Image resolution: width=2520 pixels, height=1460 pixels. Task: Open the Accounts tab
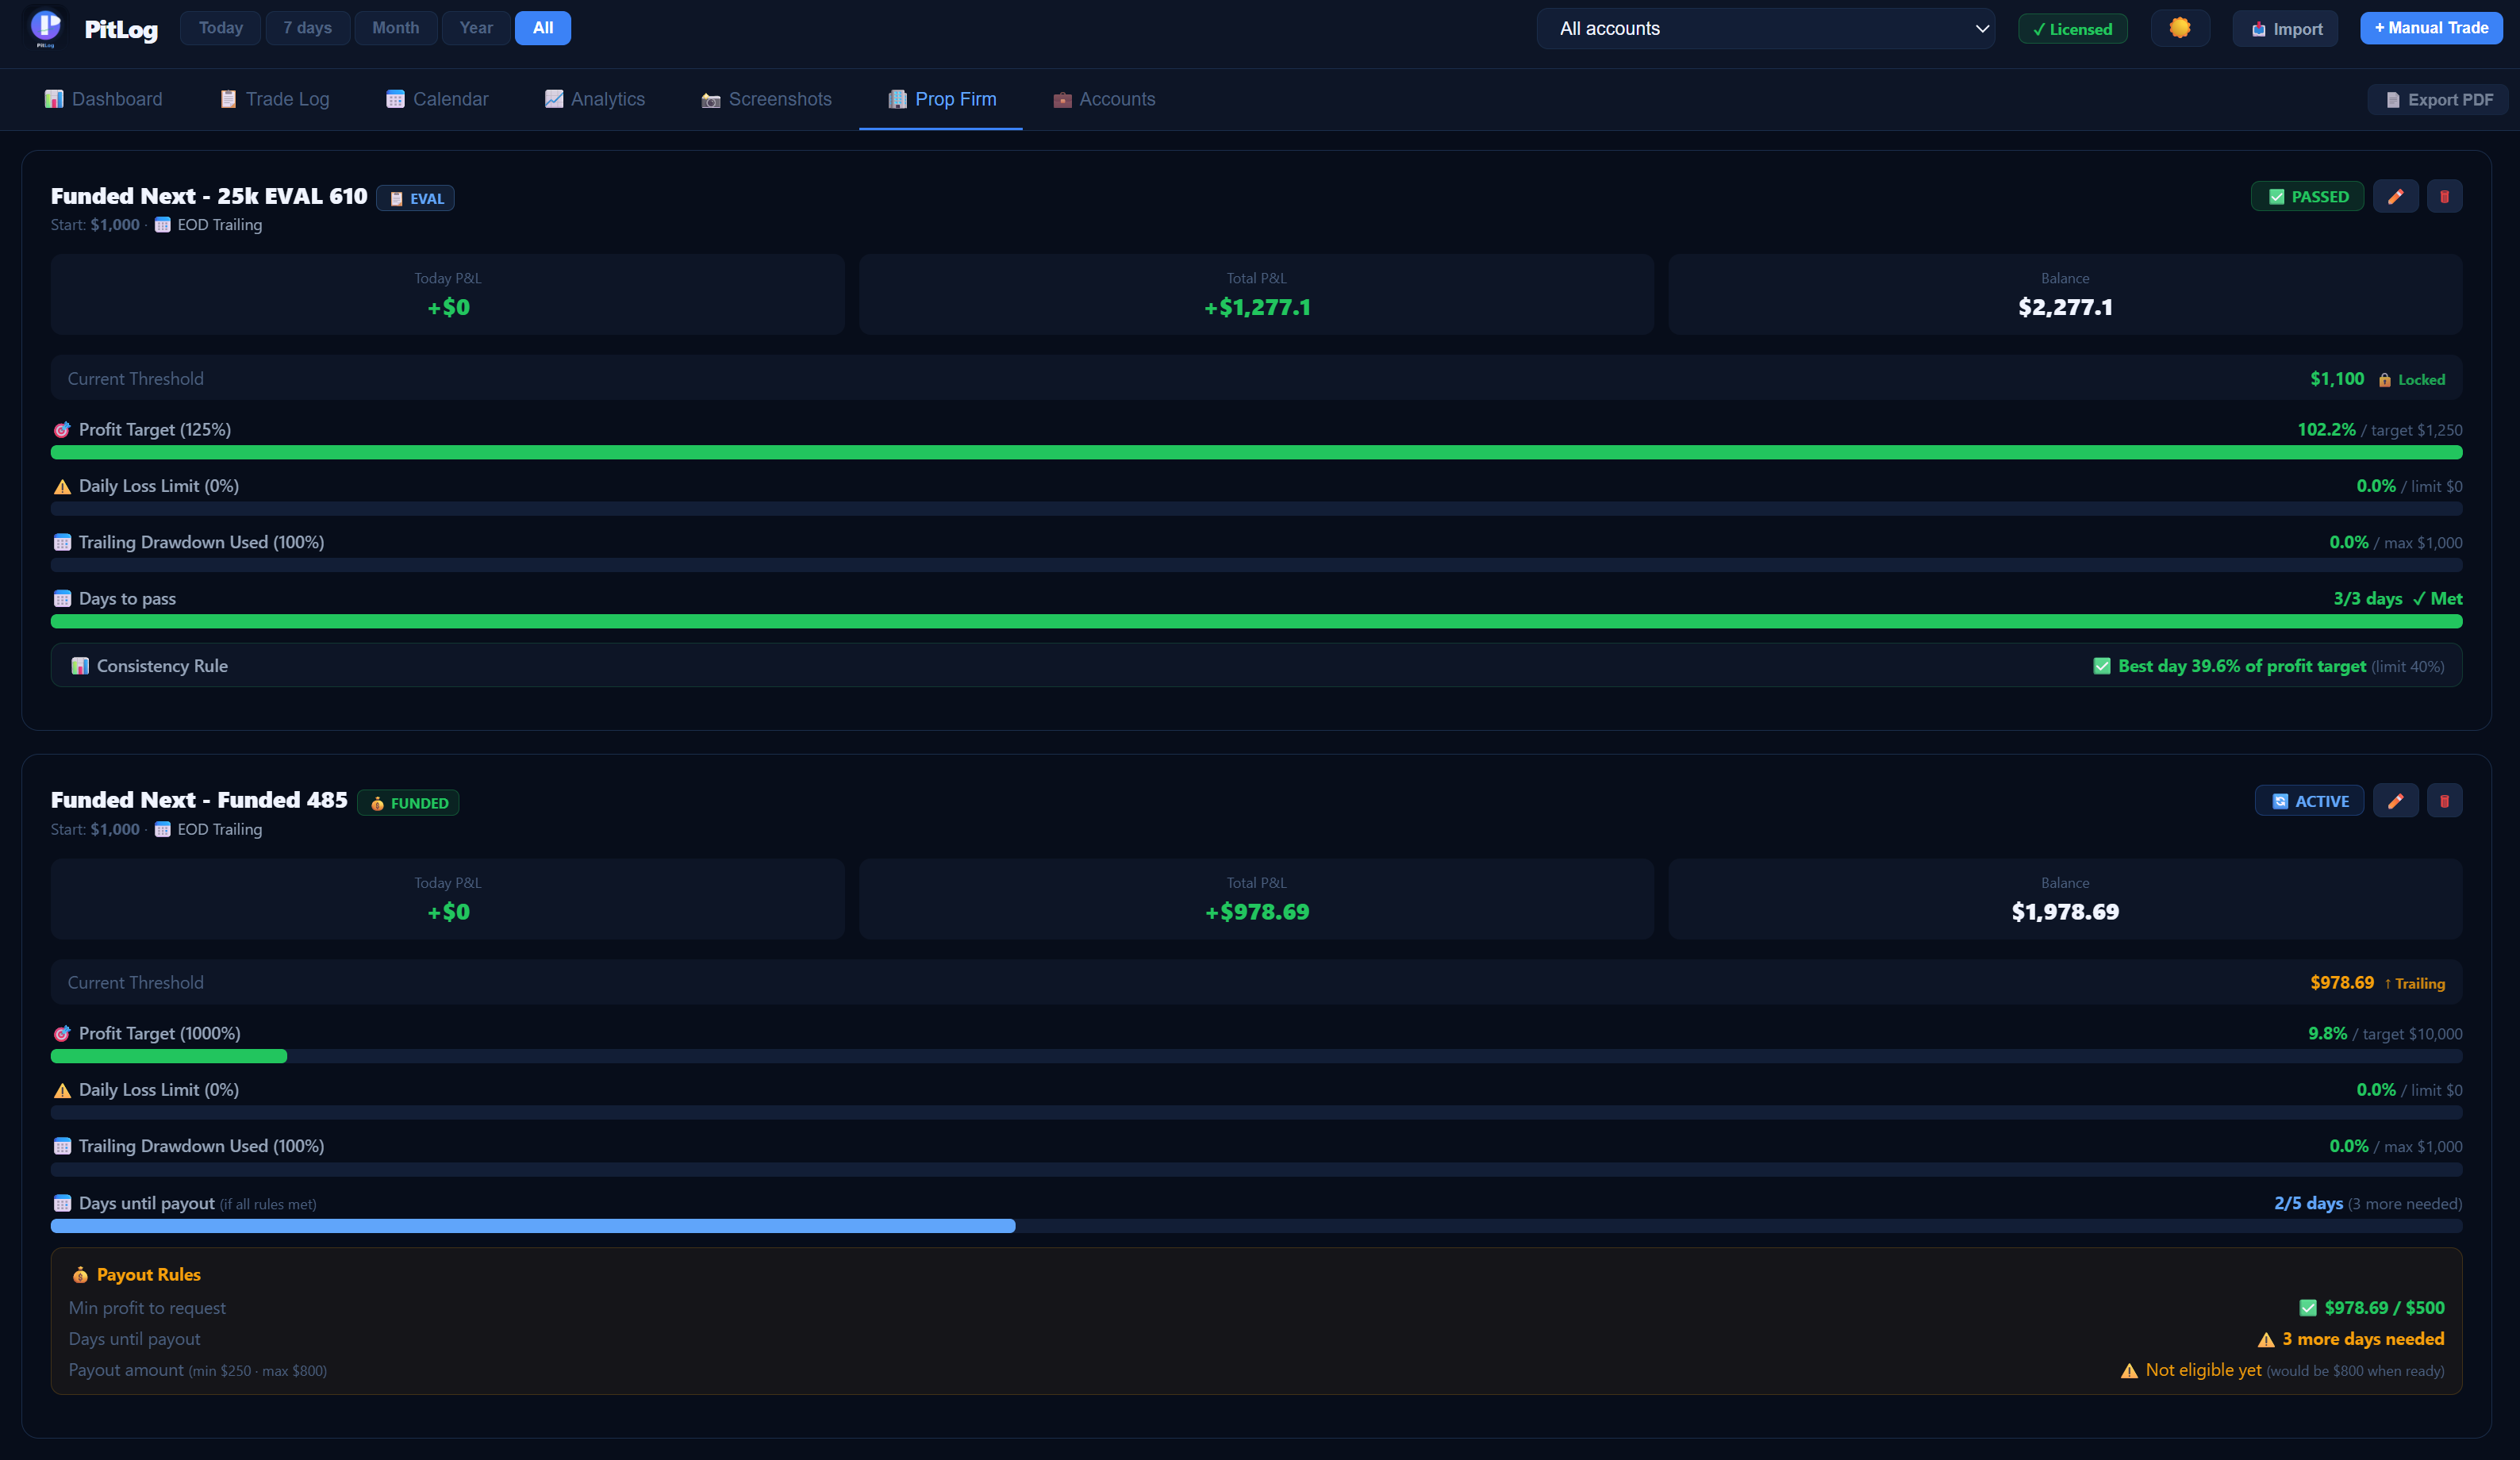point(1104,99)
